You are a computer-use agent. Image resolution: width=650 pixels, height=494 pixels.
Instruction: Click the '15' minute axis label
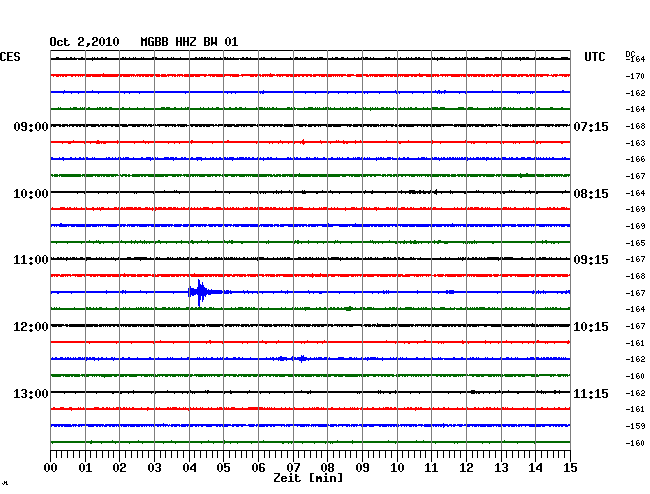tap(570, 467)
